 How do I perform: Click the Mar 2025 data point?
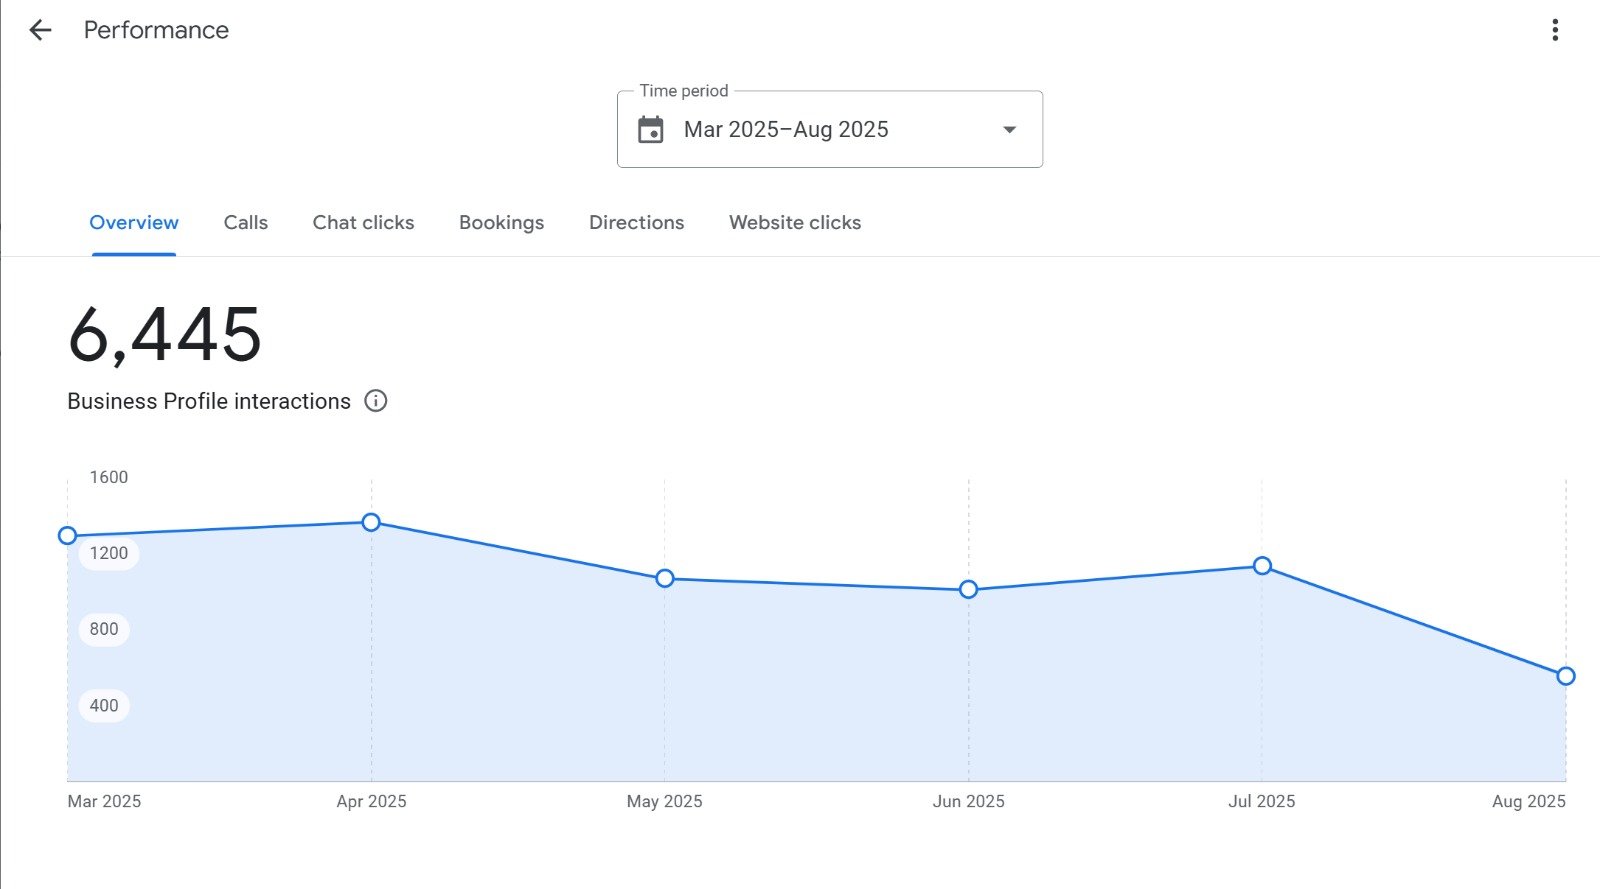tap(68, 536)
